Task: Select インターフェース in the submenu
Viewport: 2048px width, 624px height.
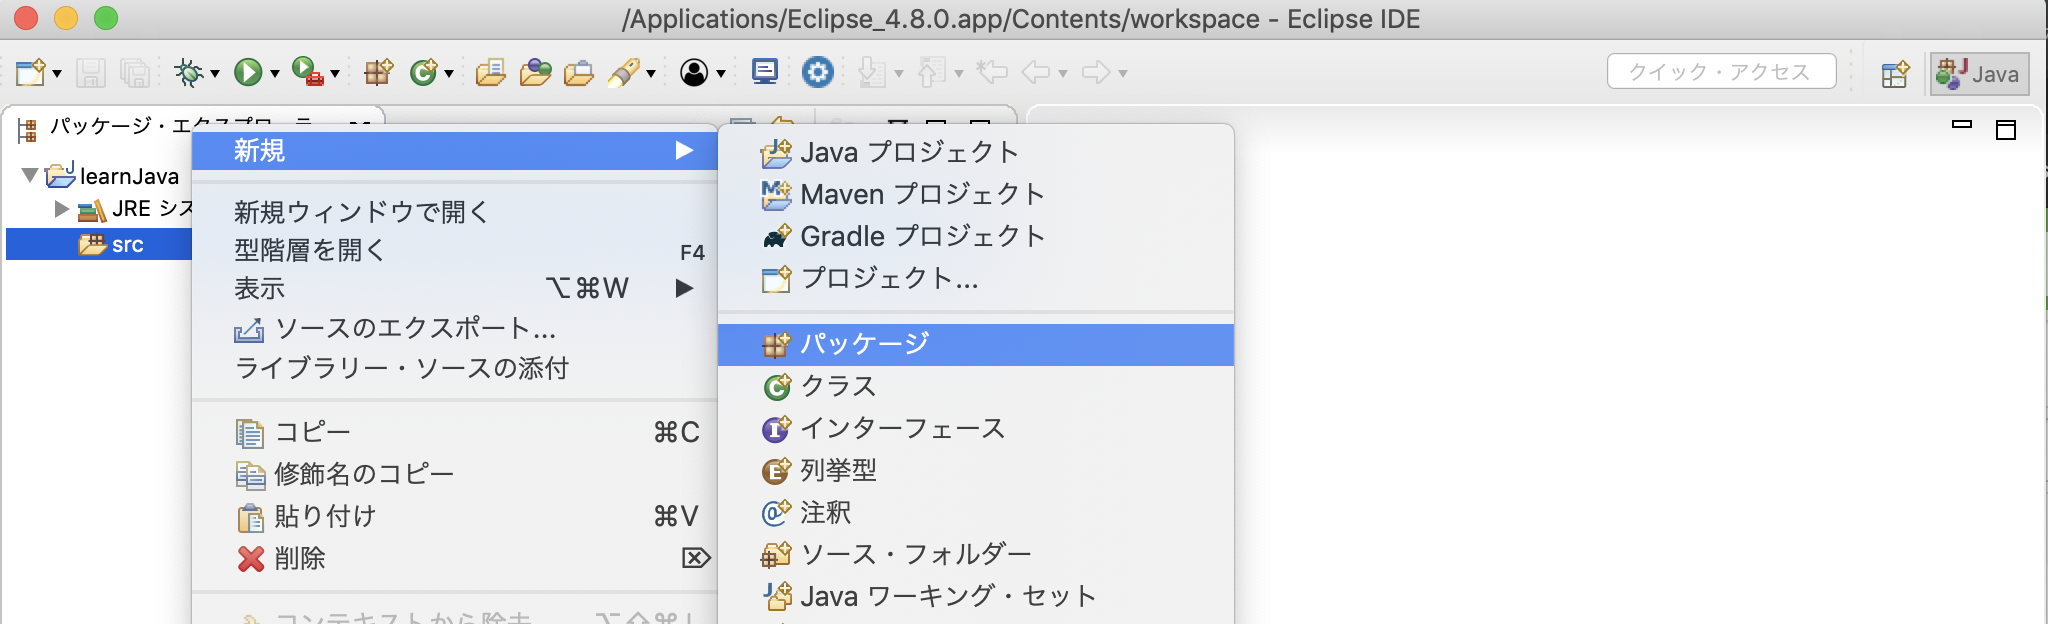Action: pos(976,428)
